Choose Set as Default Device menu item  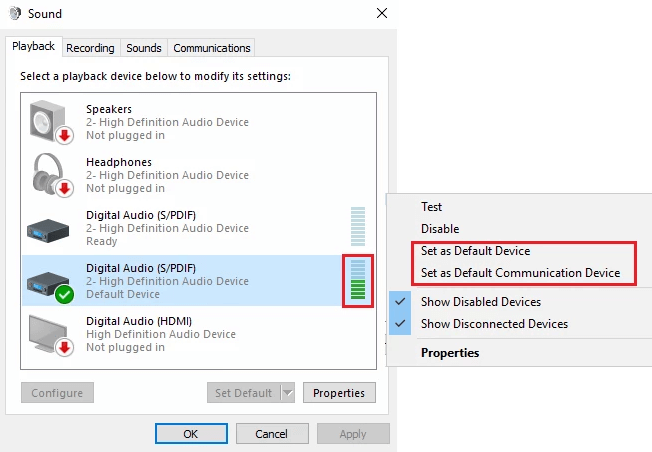pos(475,251)
